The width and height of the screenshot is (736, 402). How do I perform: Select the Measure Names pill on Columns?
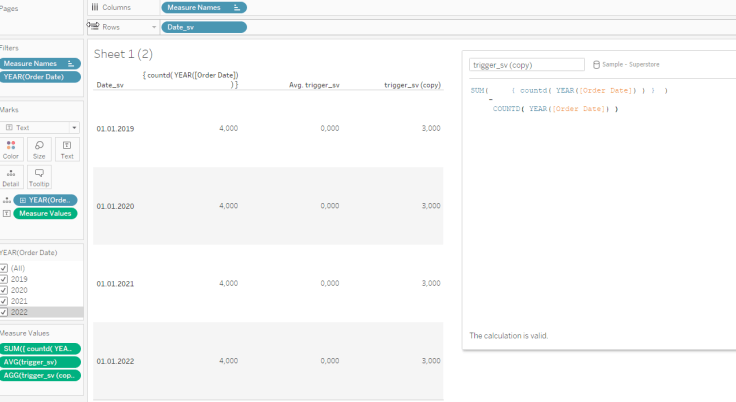click(204, 8)
